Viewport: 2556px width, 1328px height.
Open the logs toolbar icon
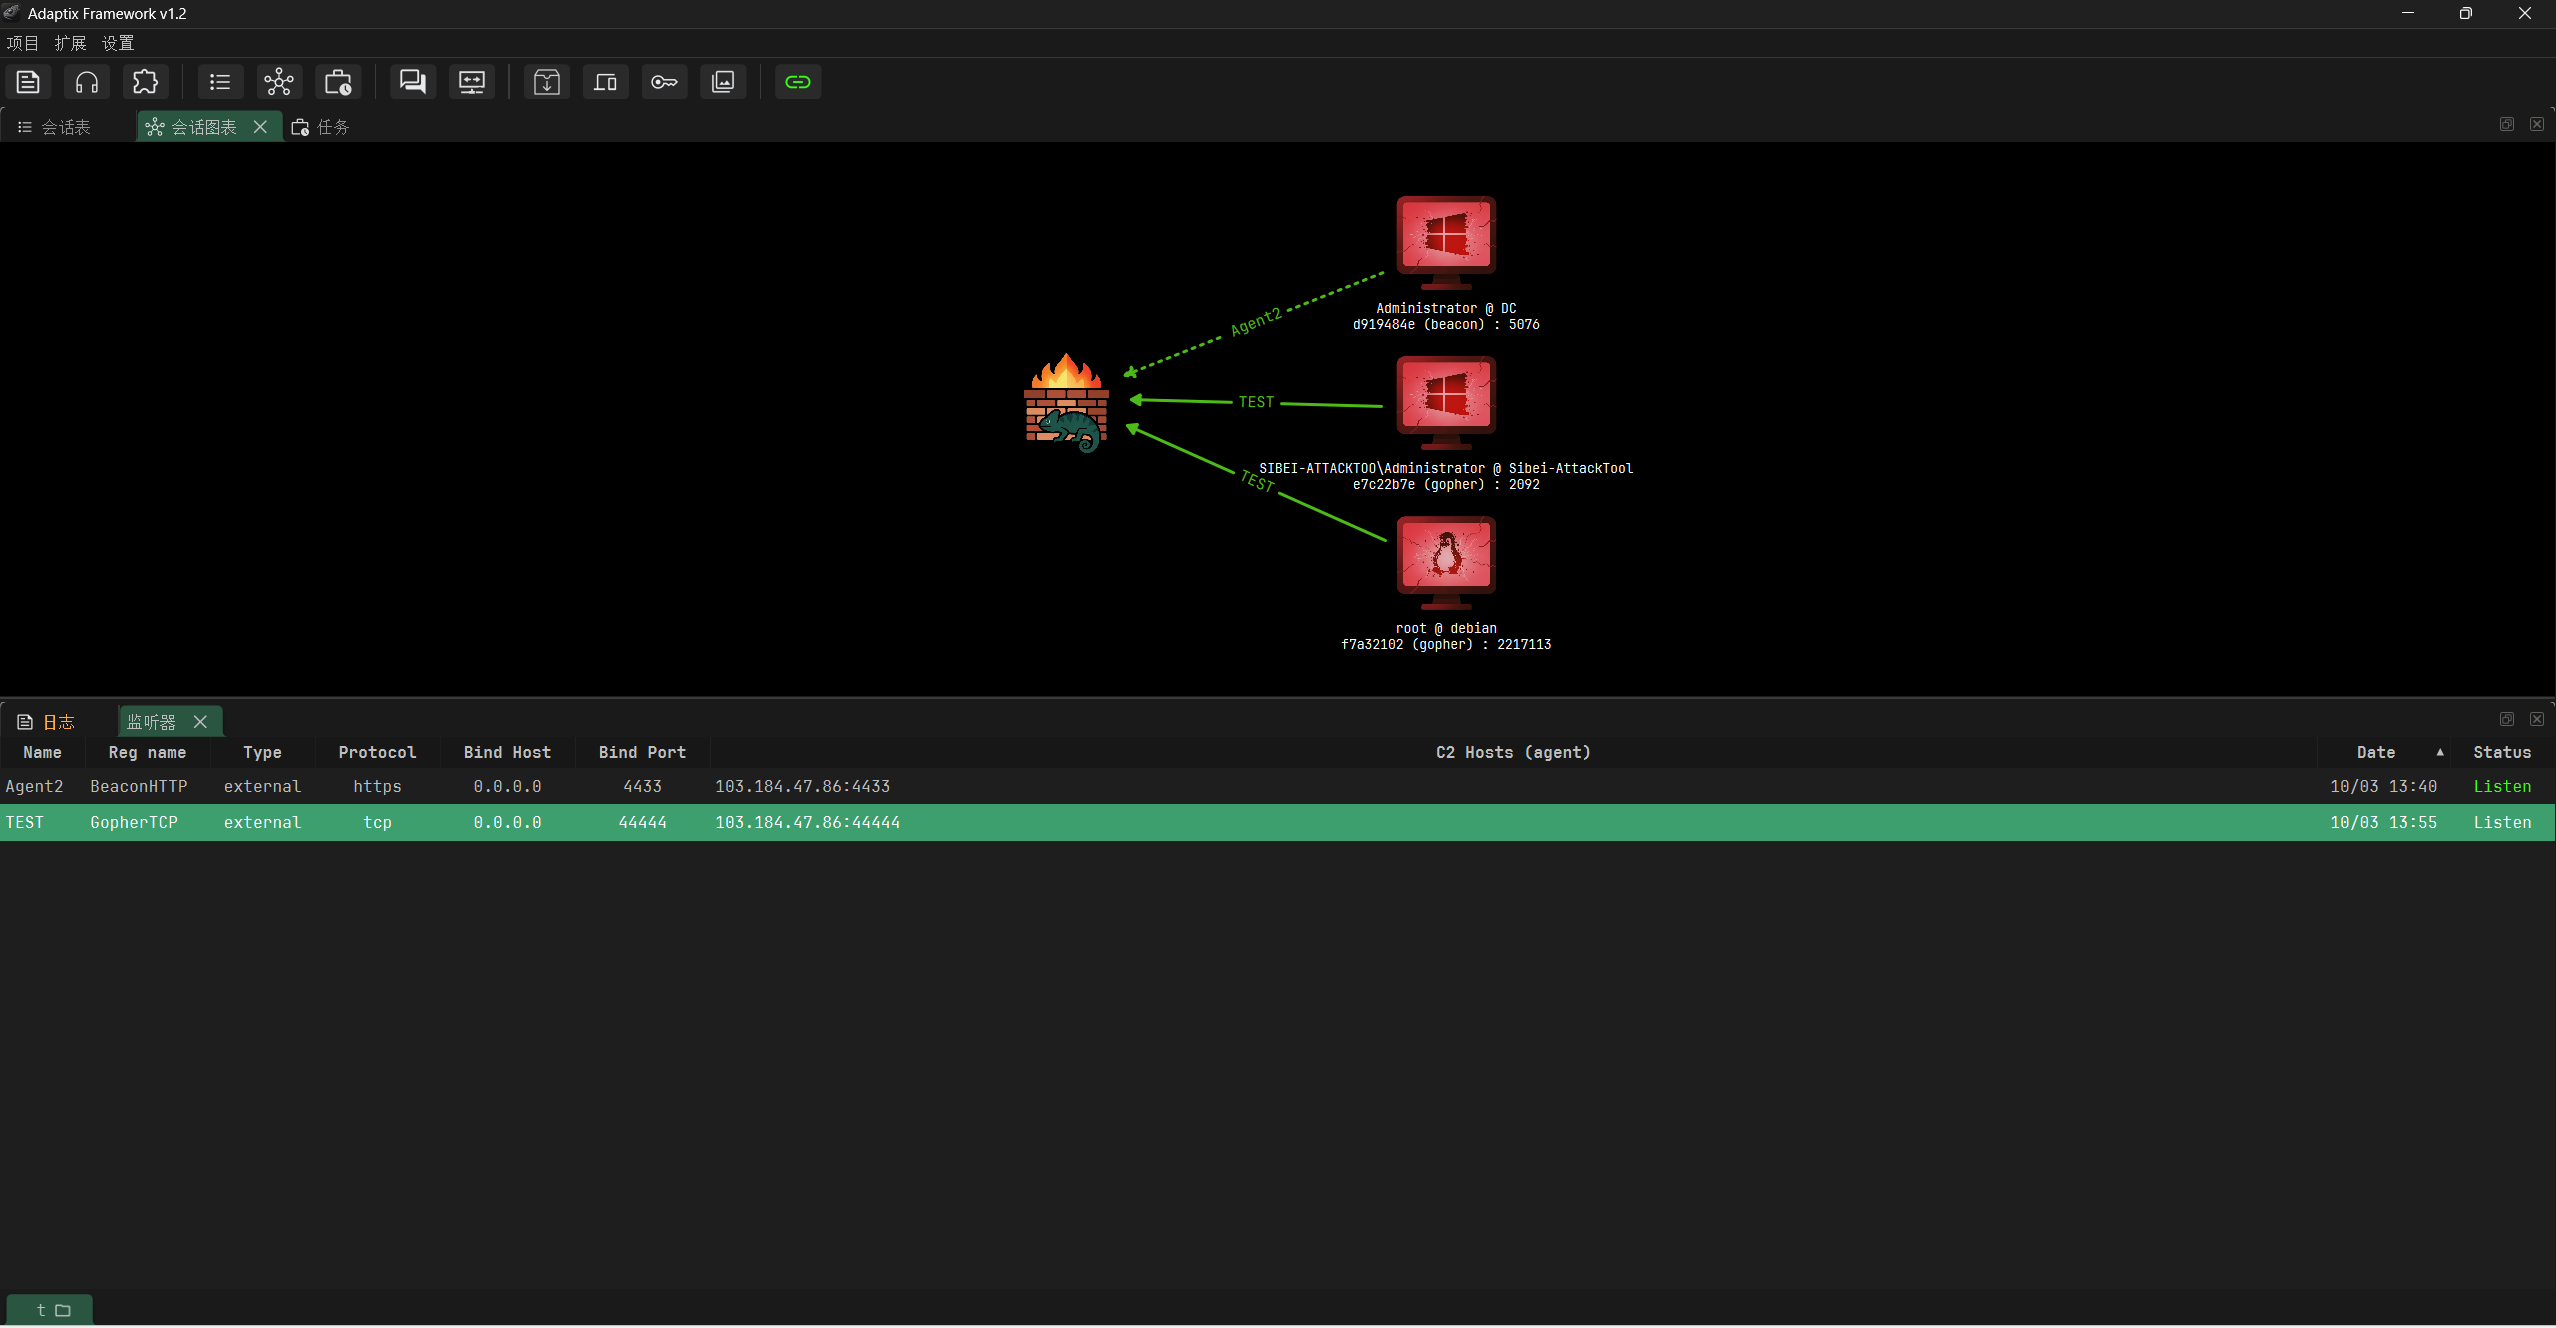point(28,82)
